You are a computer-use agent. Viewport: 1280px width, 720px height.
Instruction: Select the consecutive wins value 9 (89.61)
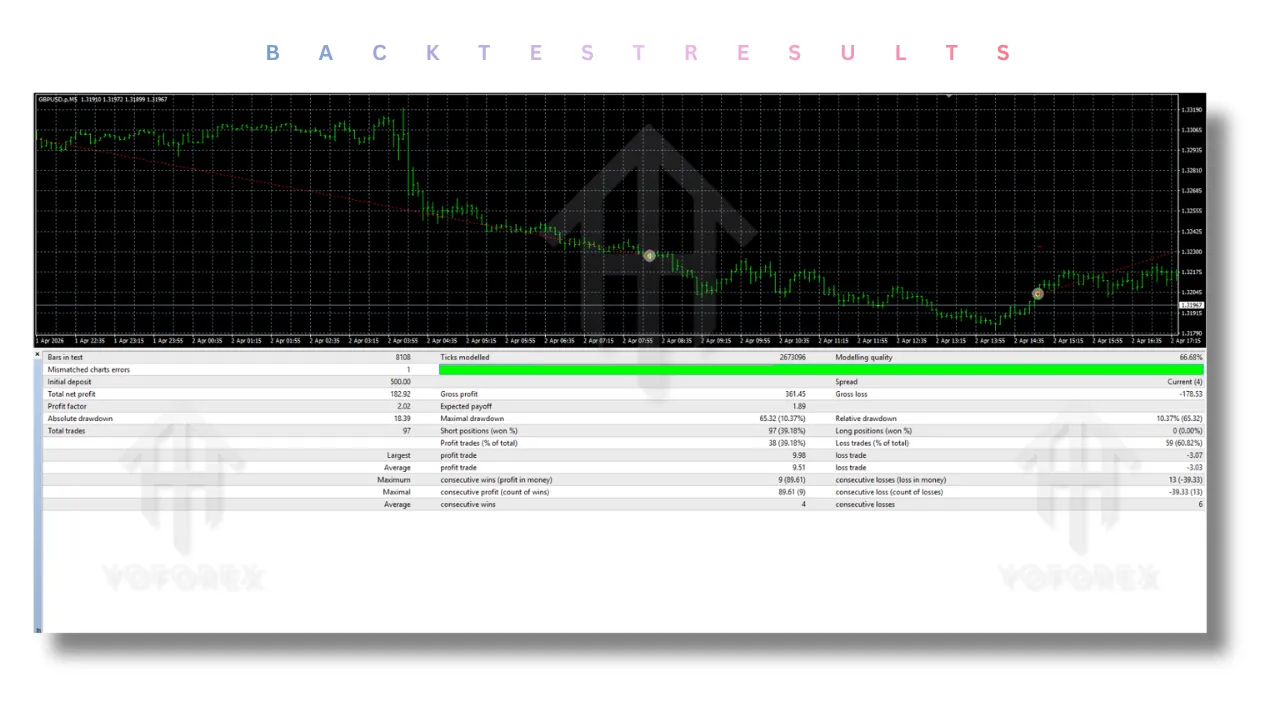(792, 480)
